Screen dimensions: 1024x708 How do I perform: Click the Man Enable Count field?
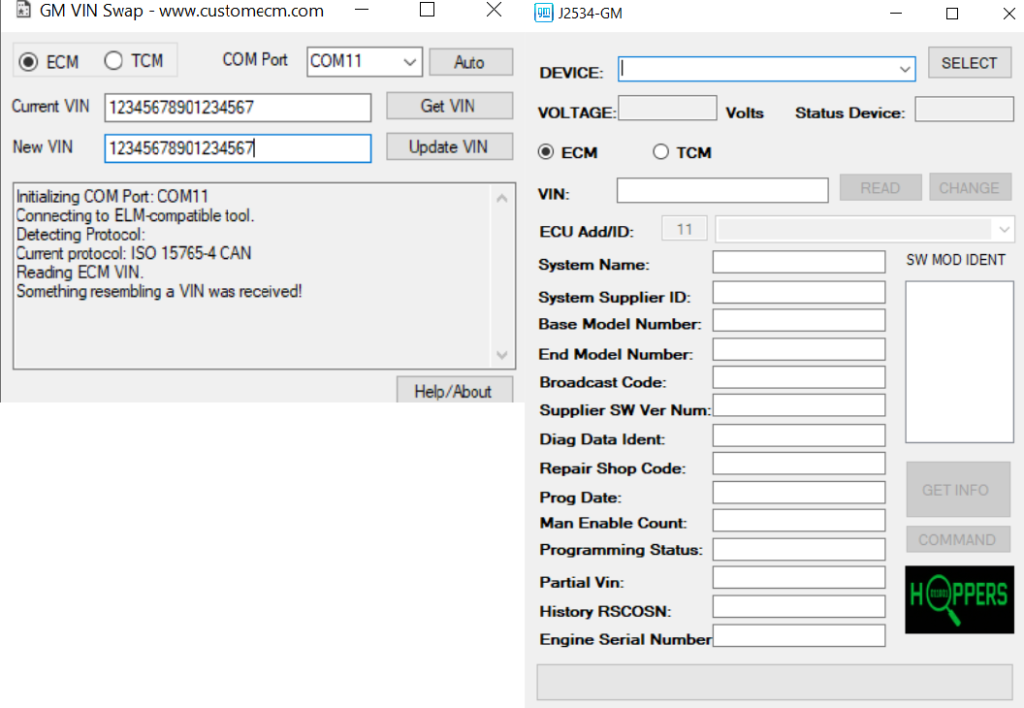[799, 521]
